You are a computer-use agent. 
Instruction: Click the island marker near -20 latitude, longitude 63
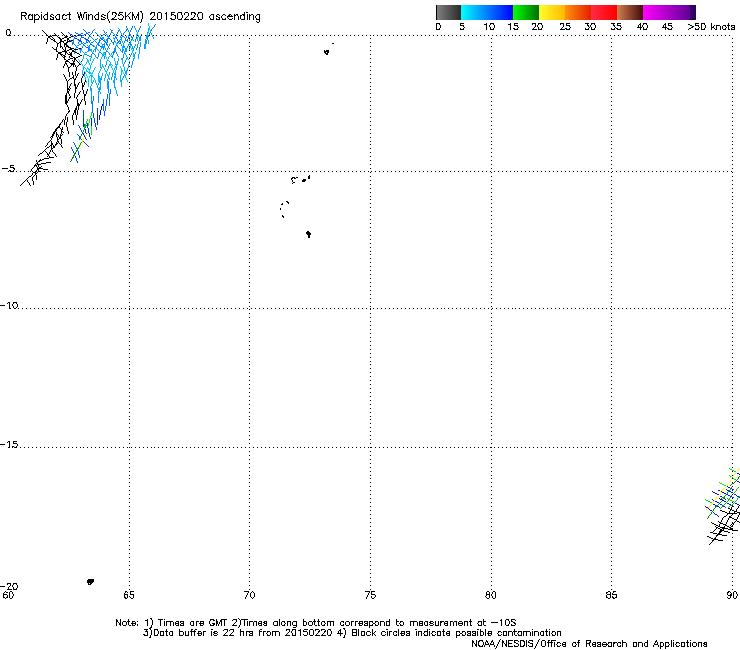[x=91, y=582]
